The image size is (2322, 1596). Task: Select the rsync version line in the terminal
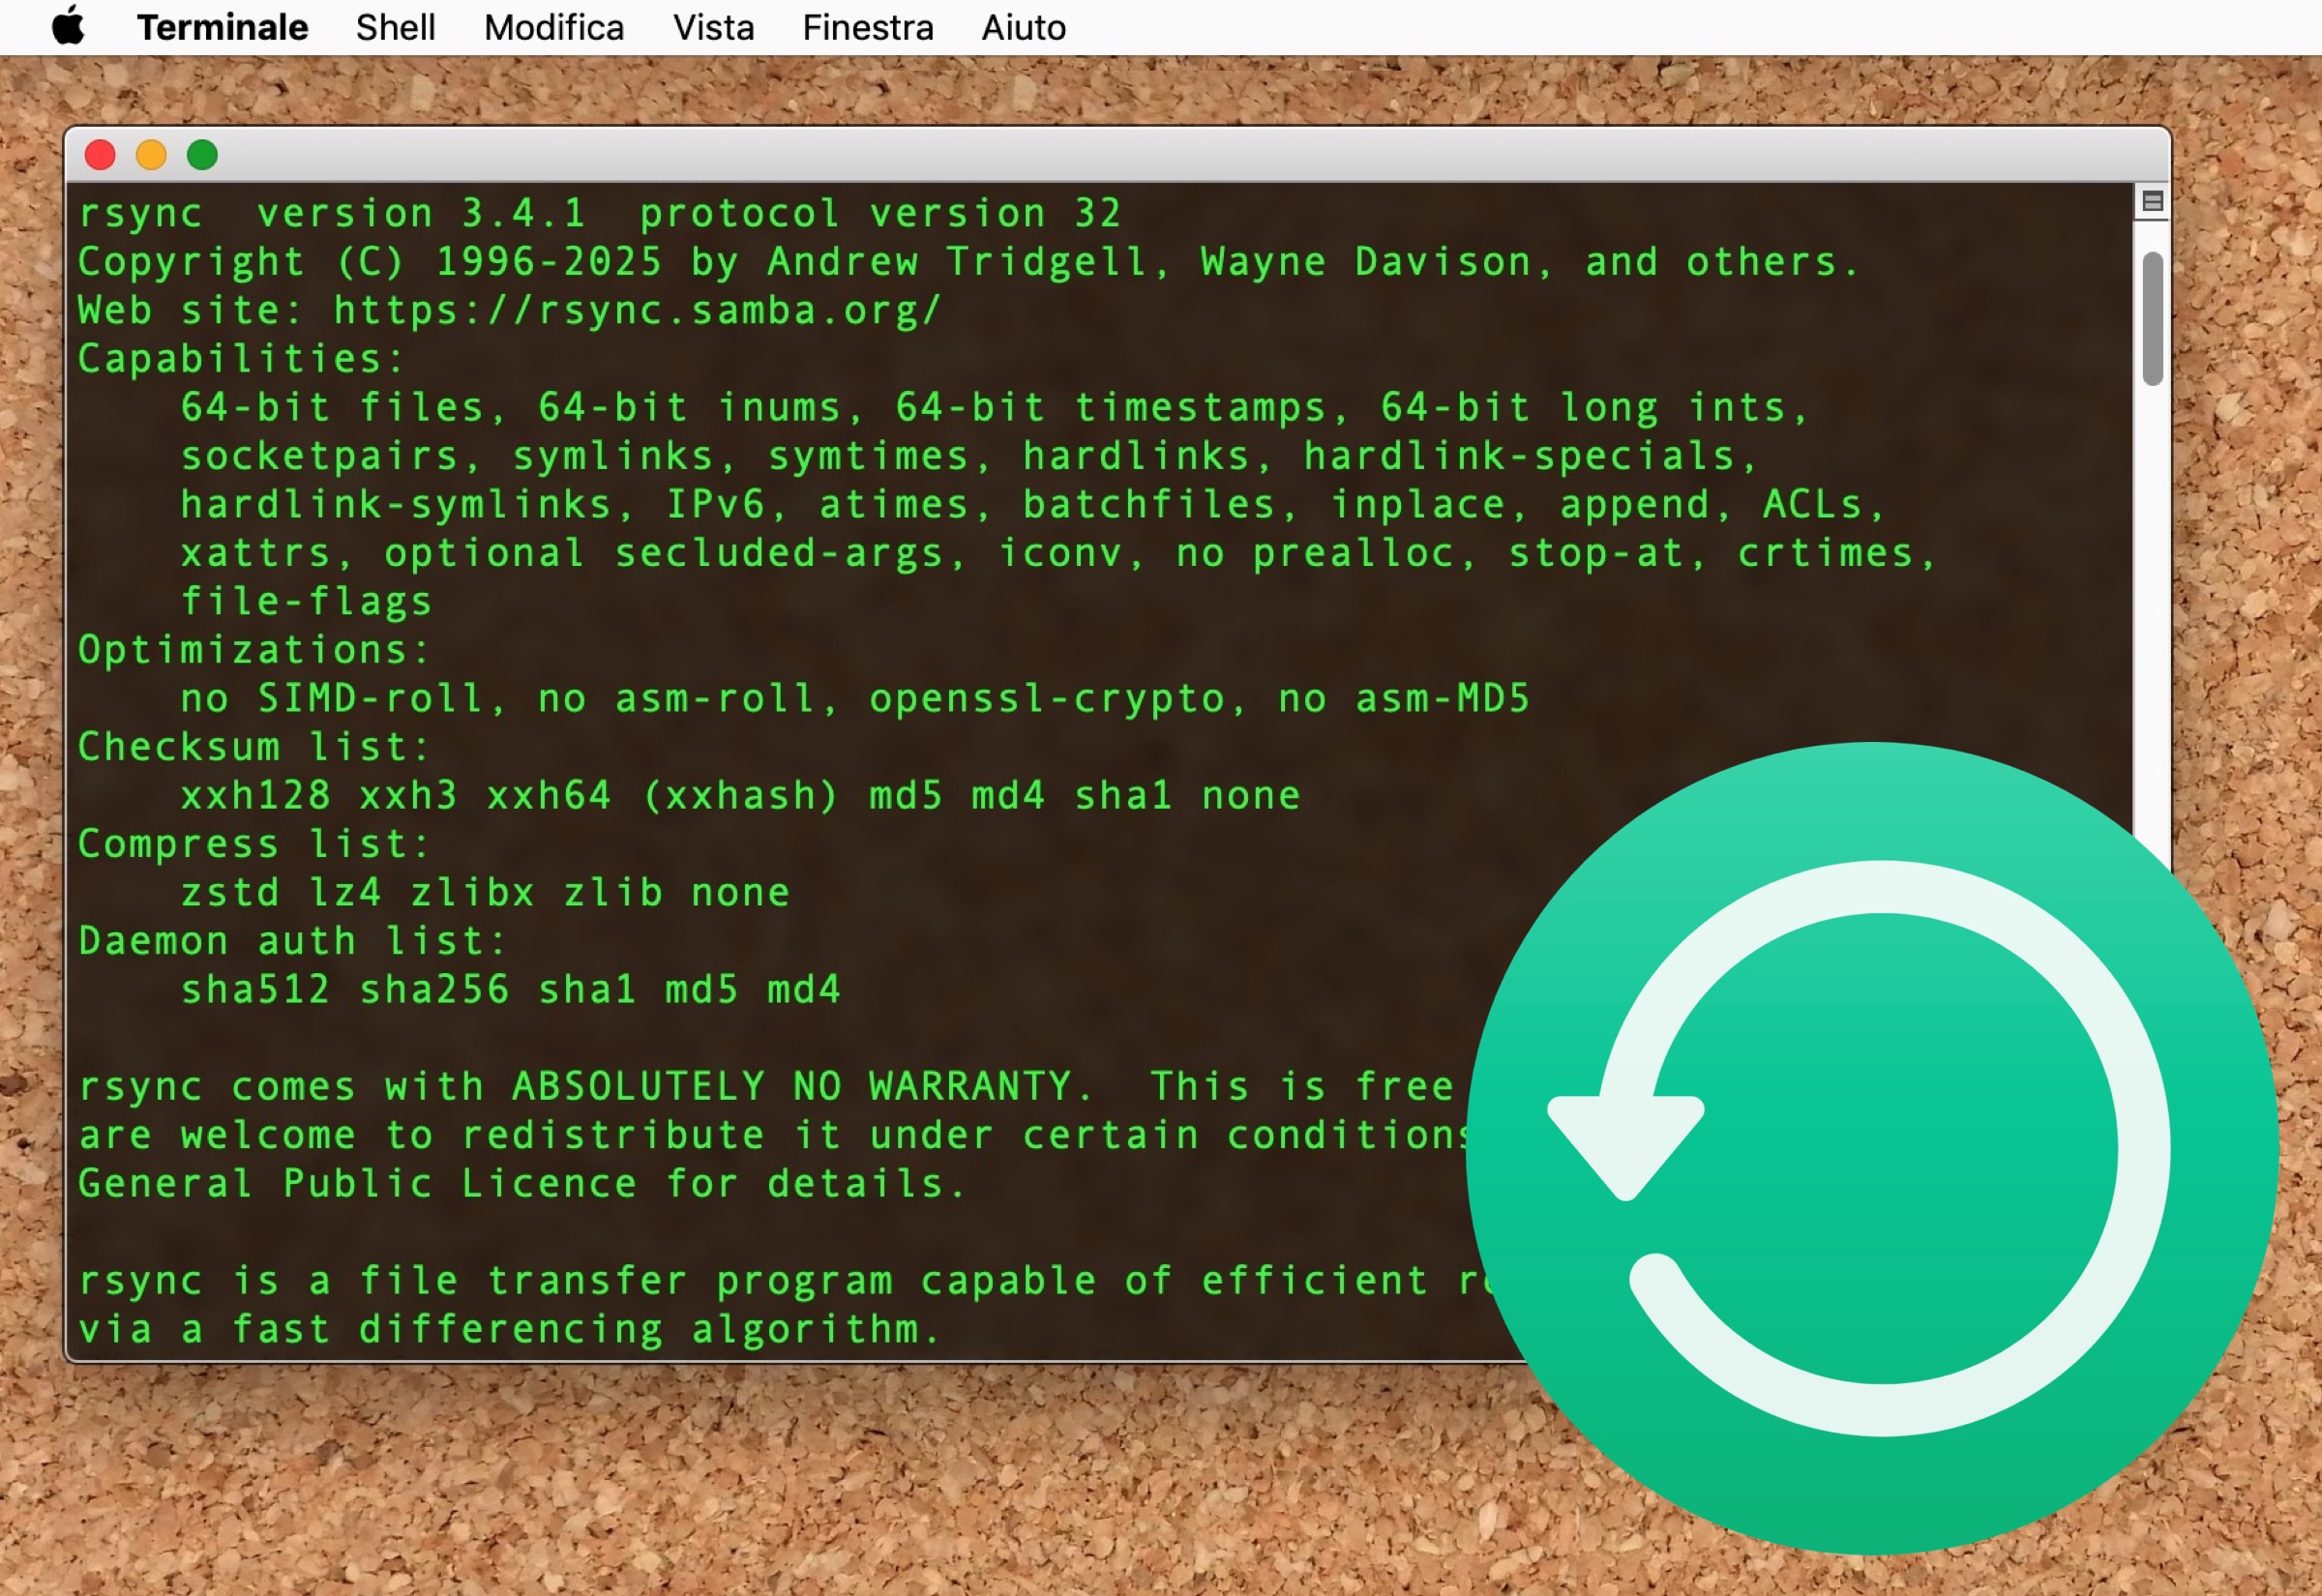tap(600, 212)
